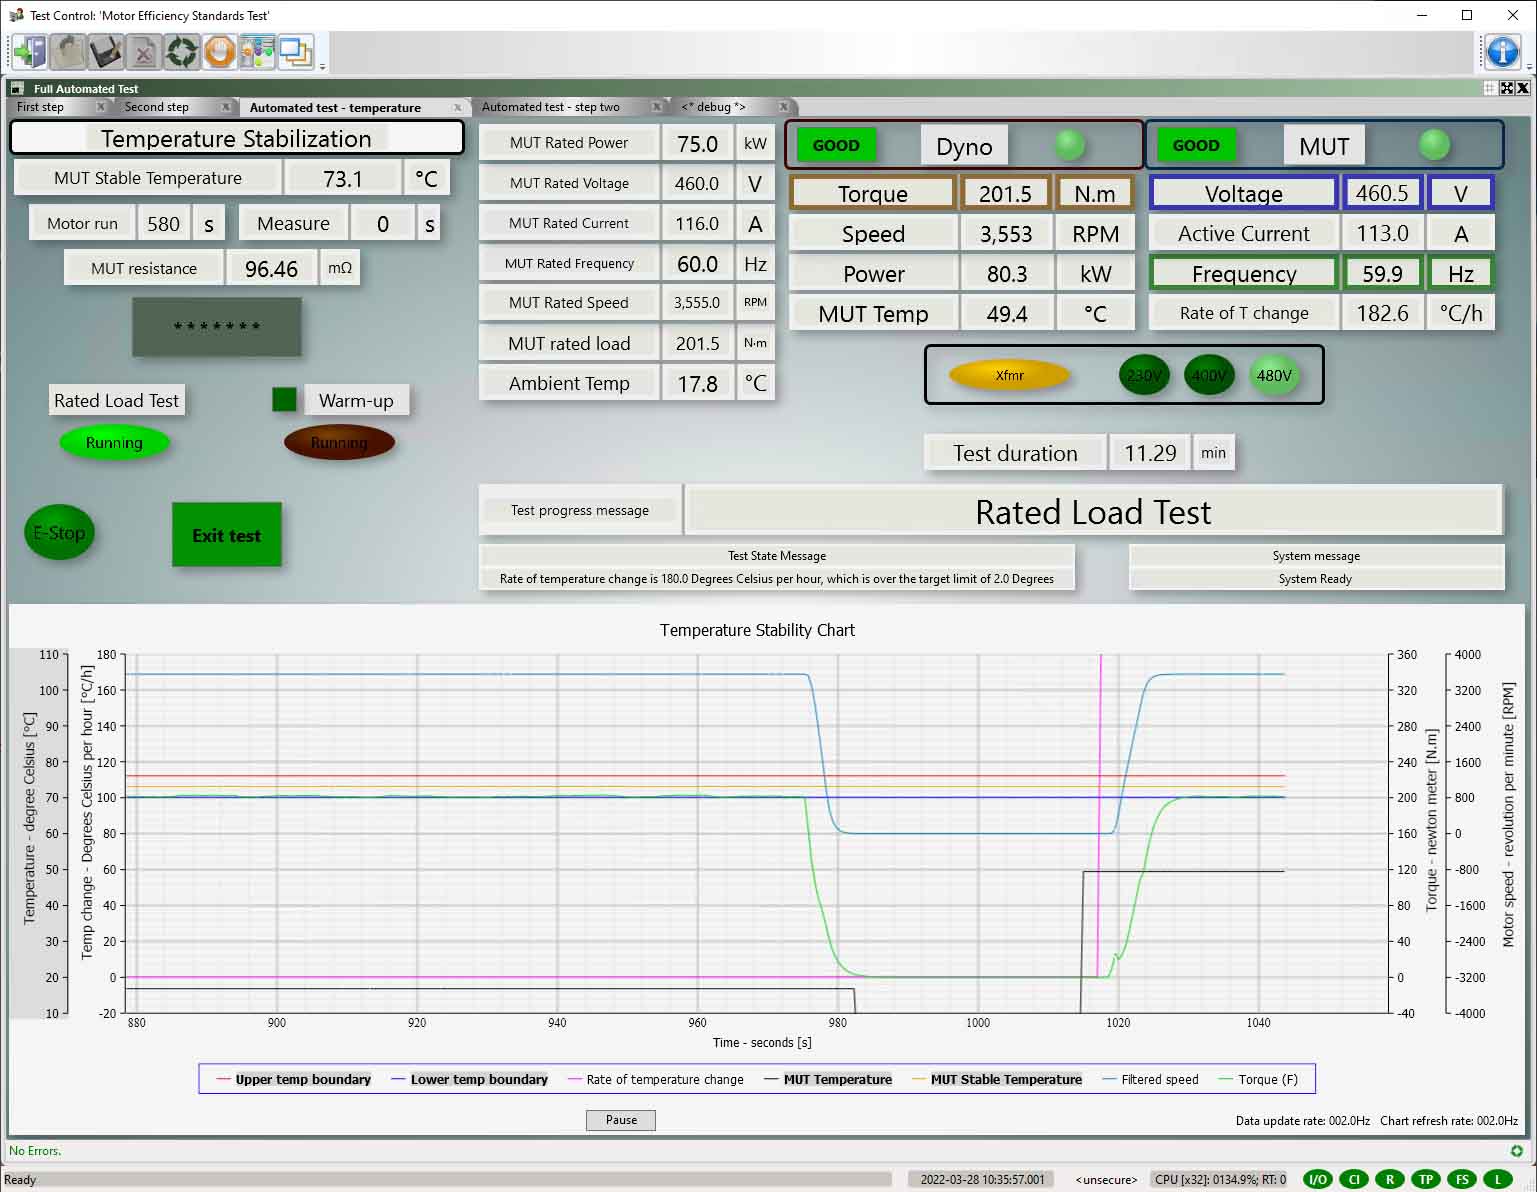This screenshot has width=1537, height=1192.
Task: Open the chart configuration toolbar icon
Action: coord(257,52)
